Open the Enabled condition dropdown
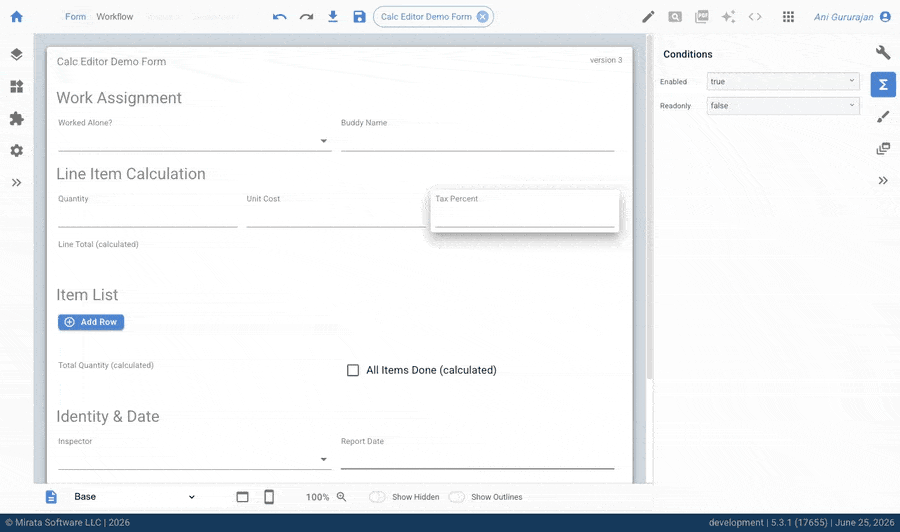The image size is (900, 532). 783,81
